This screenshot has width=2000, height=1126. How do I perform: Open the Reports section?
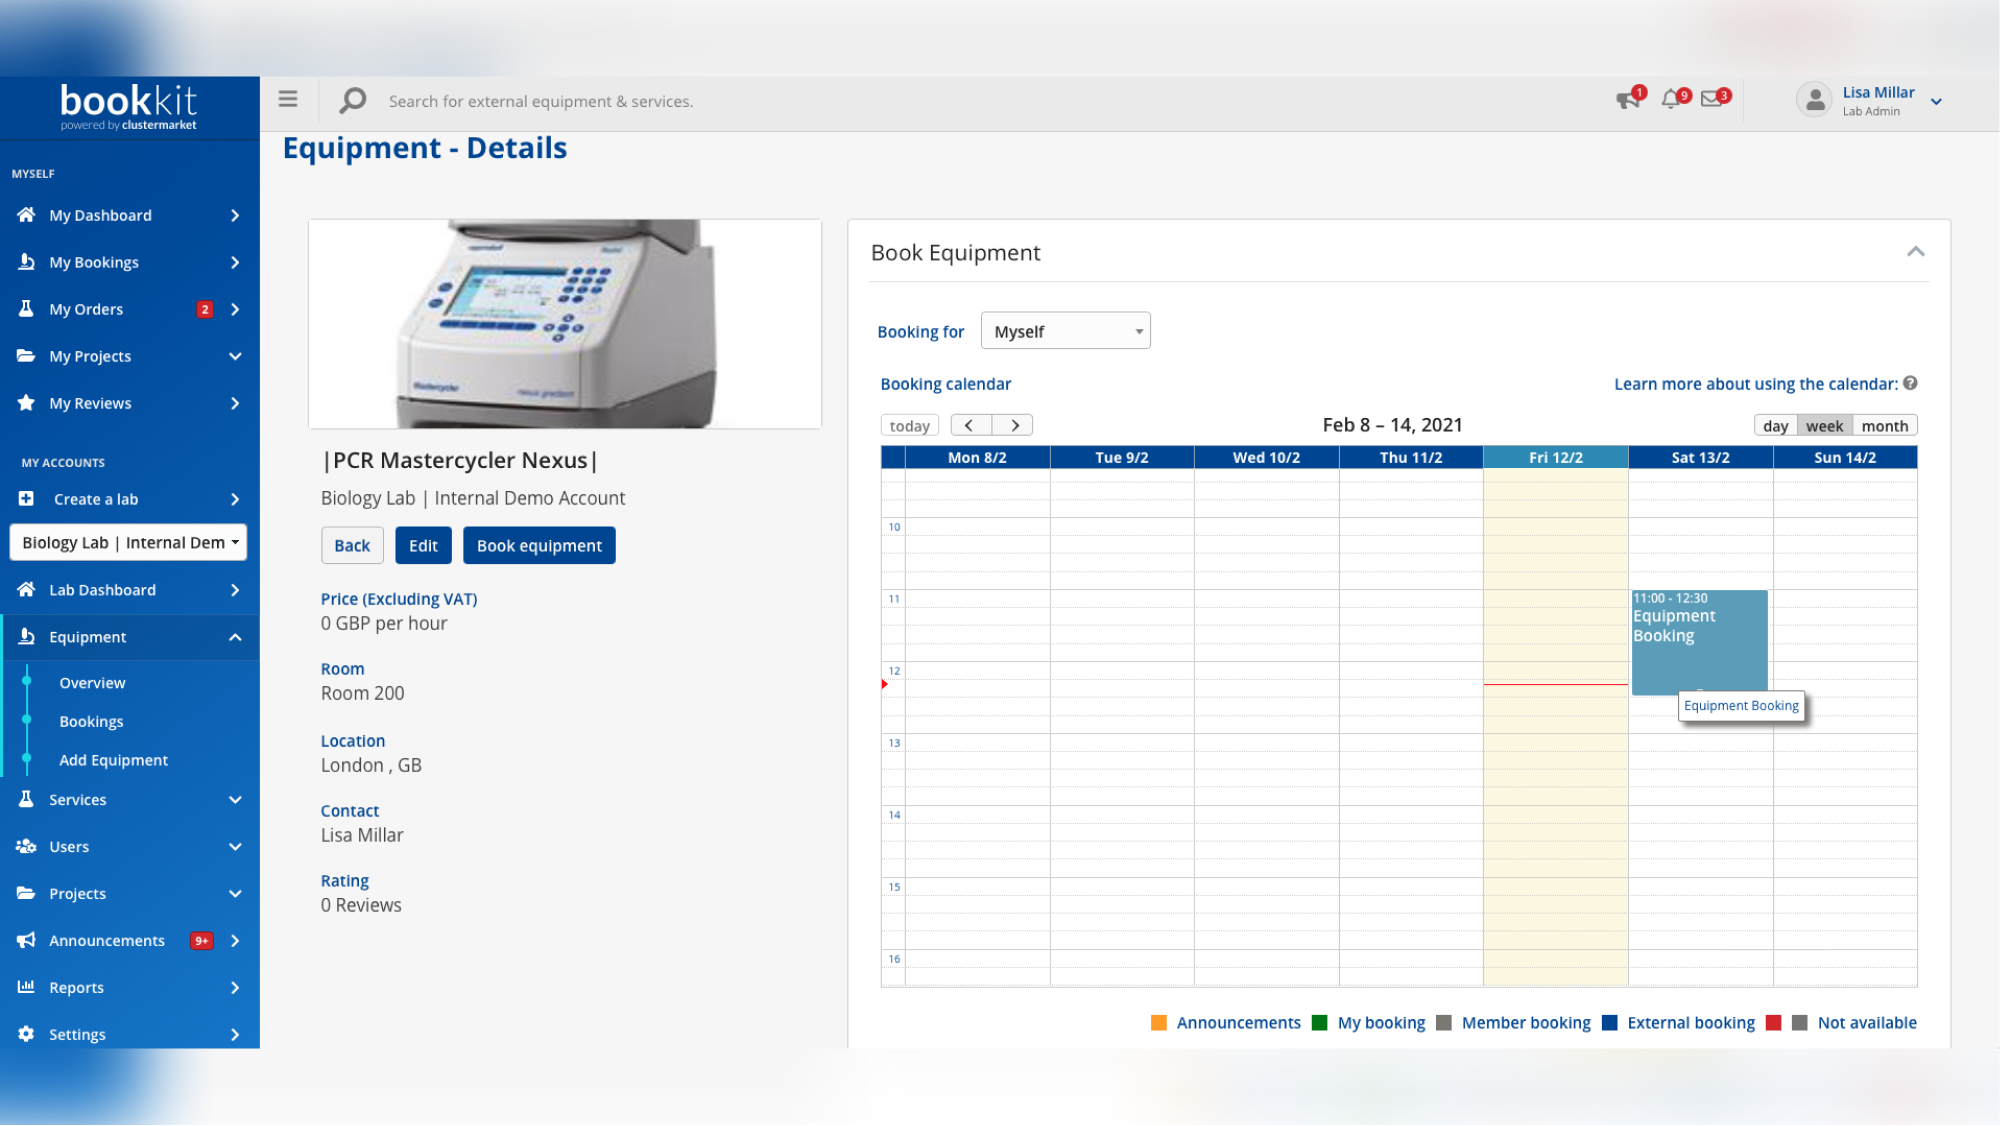tap(76, 987)
